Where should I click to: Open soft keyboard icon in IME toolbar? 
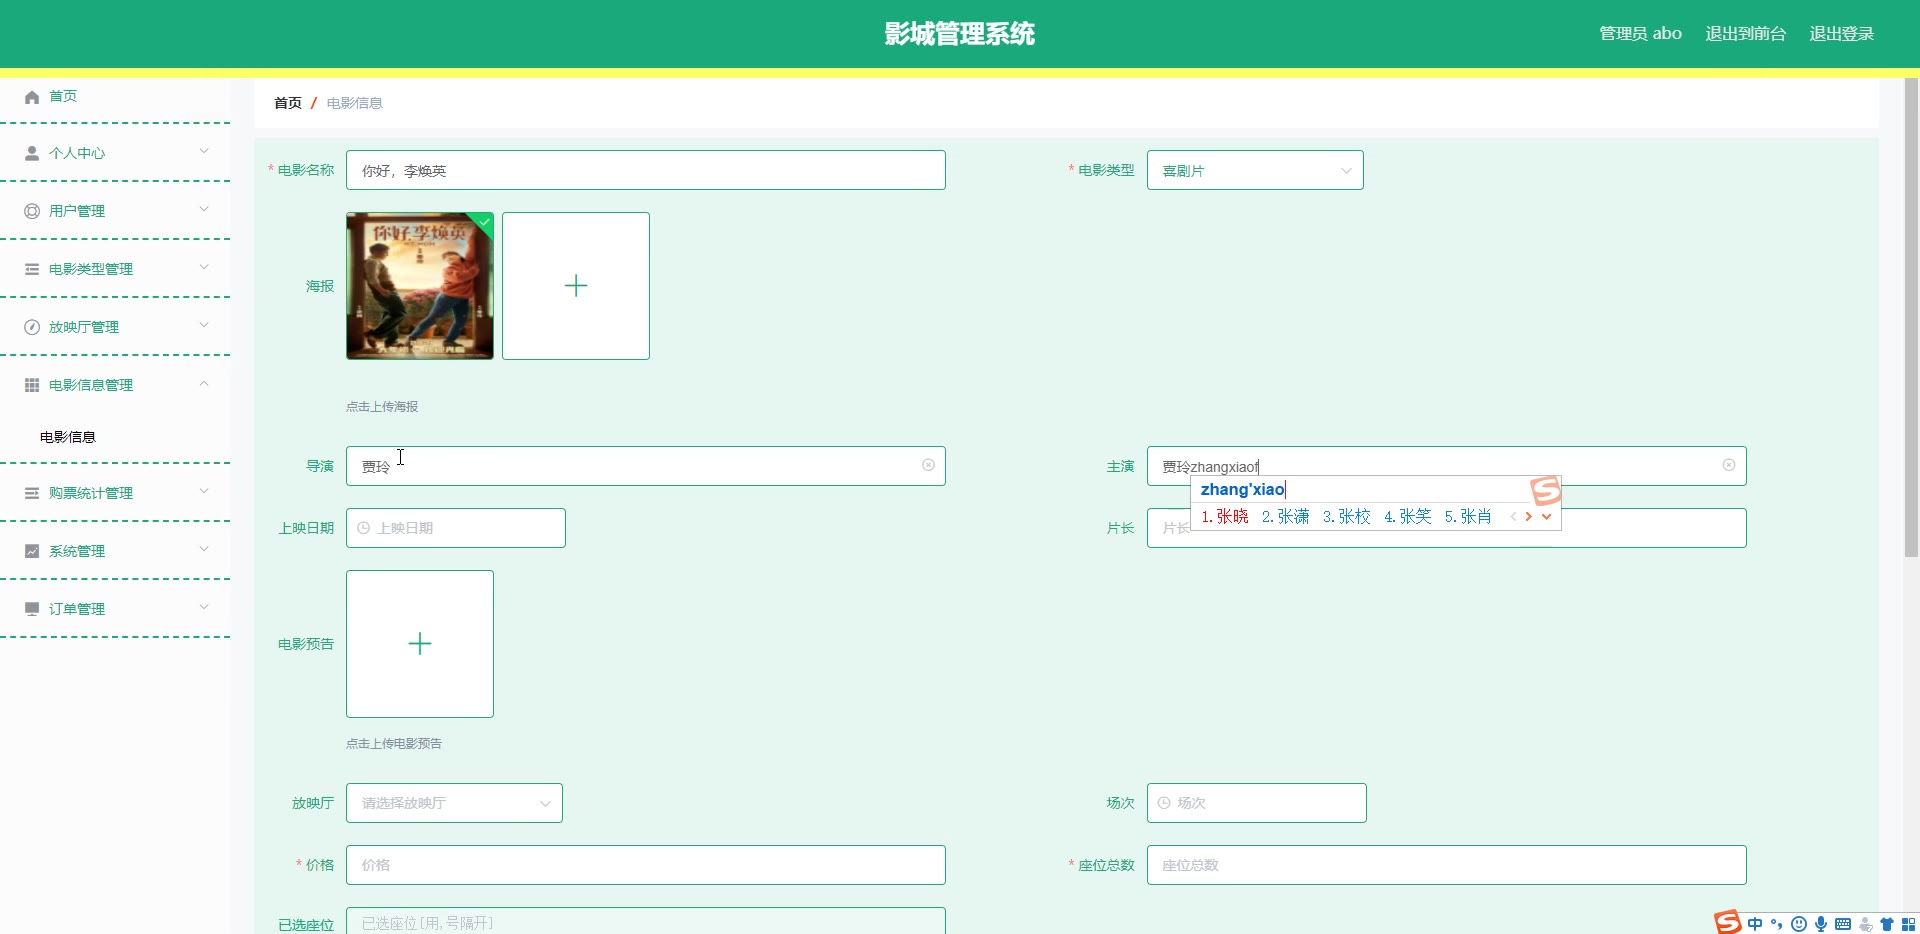1843,924
